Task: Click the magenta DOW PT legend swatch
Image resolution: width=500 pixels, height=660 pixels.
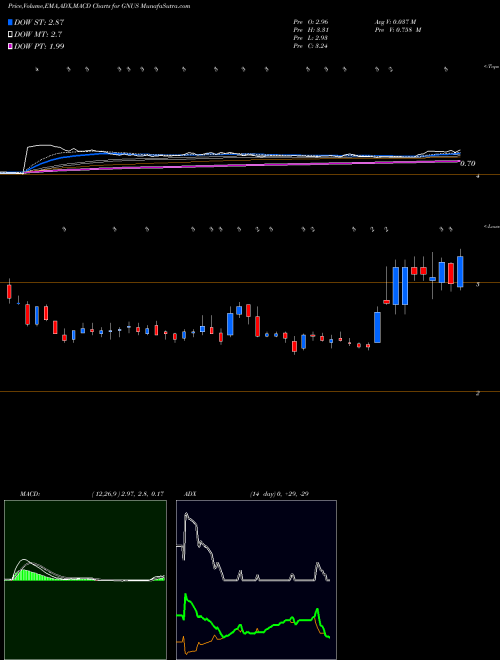Action: click(10, 46)
